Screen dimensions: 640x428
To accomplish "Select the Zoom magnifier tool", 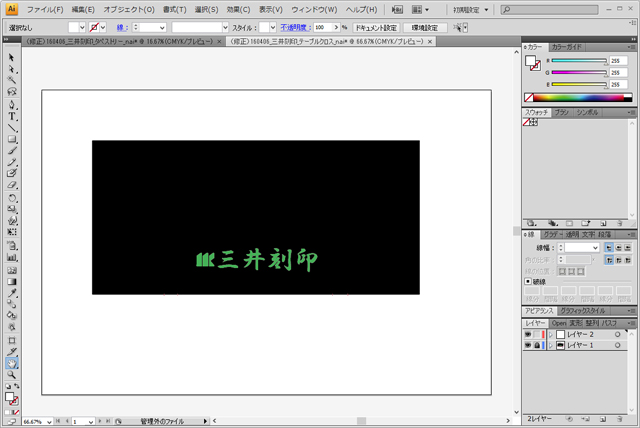I will point(11,375).
